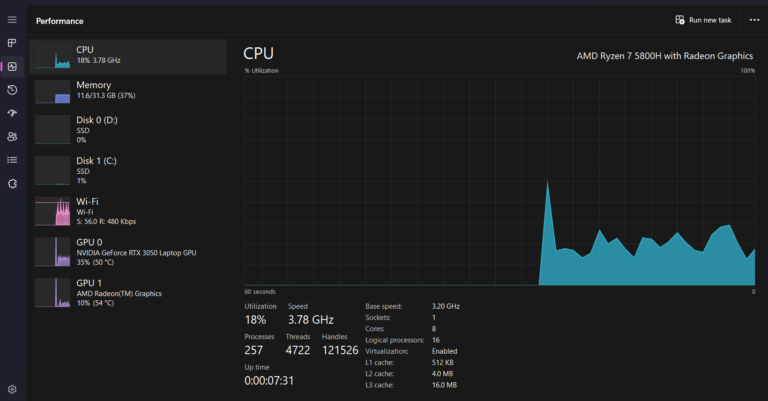Select GPU 0 NVIDIA GeForce entry

tap(128, 252)
